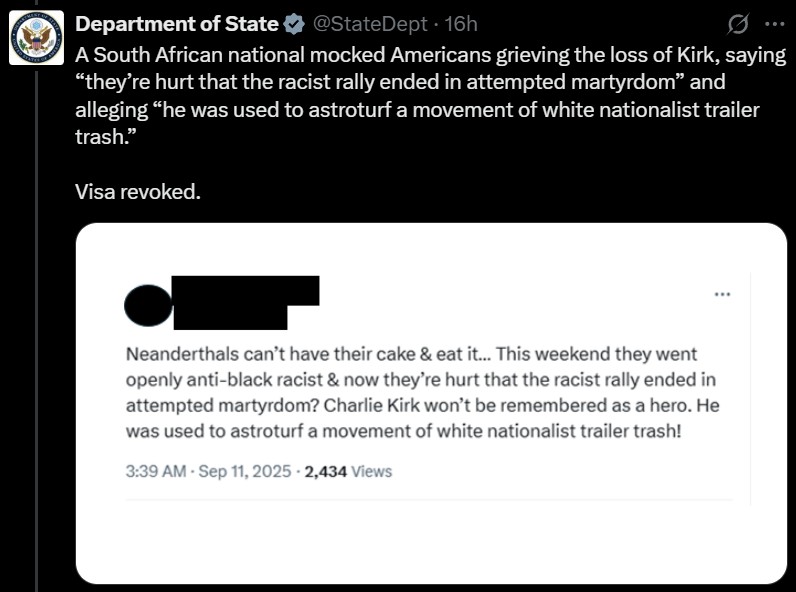
Task: Click the blacked-out avatar in the quoted post
Action: [x=148, y=303]
